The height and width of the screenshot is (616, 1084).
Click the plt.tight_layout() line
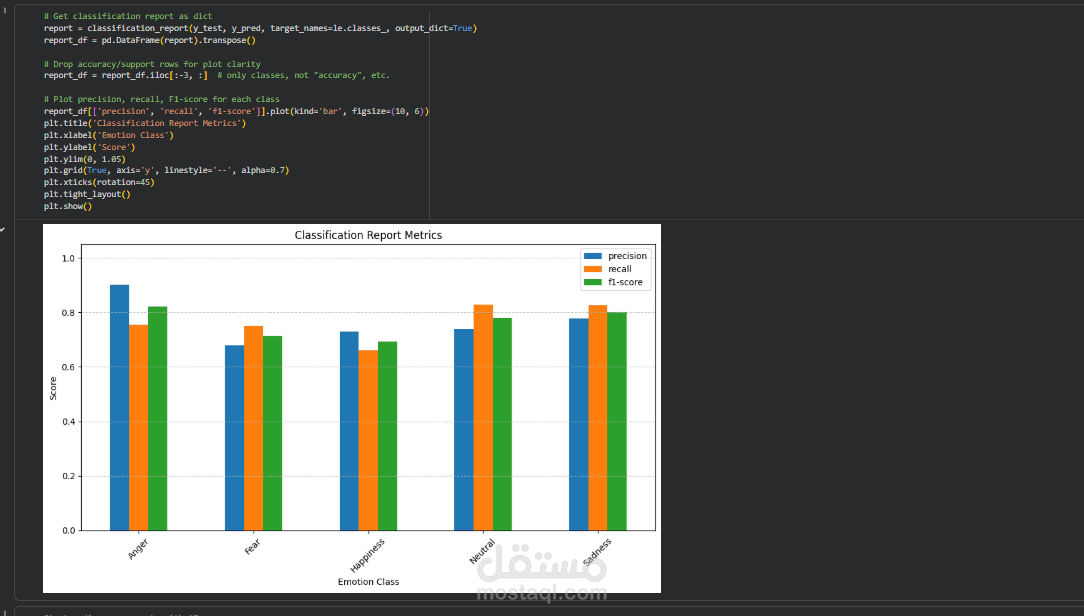(87, 194)
